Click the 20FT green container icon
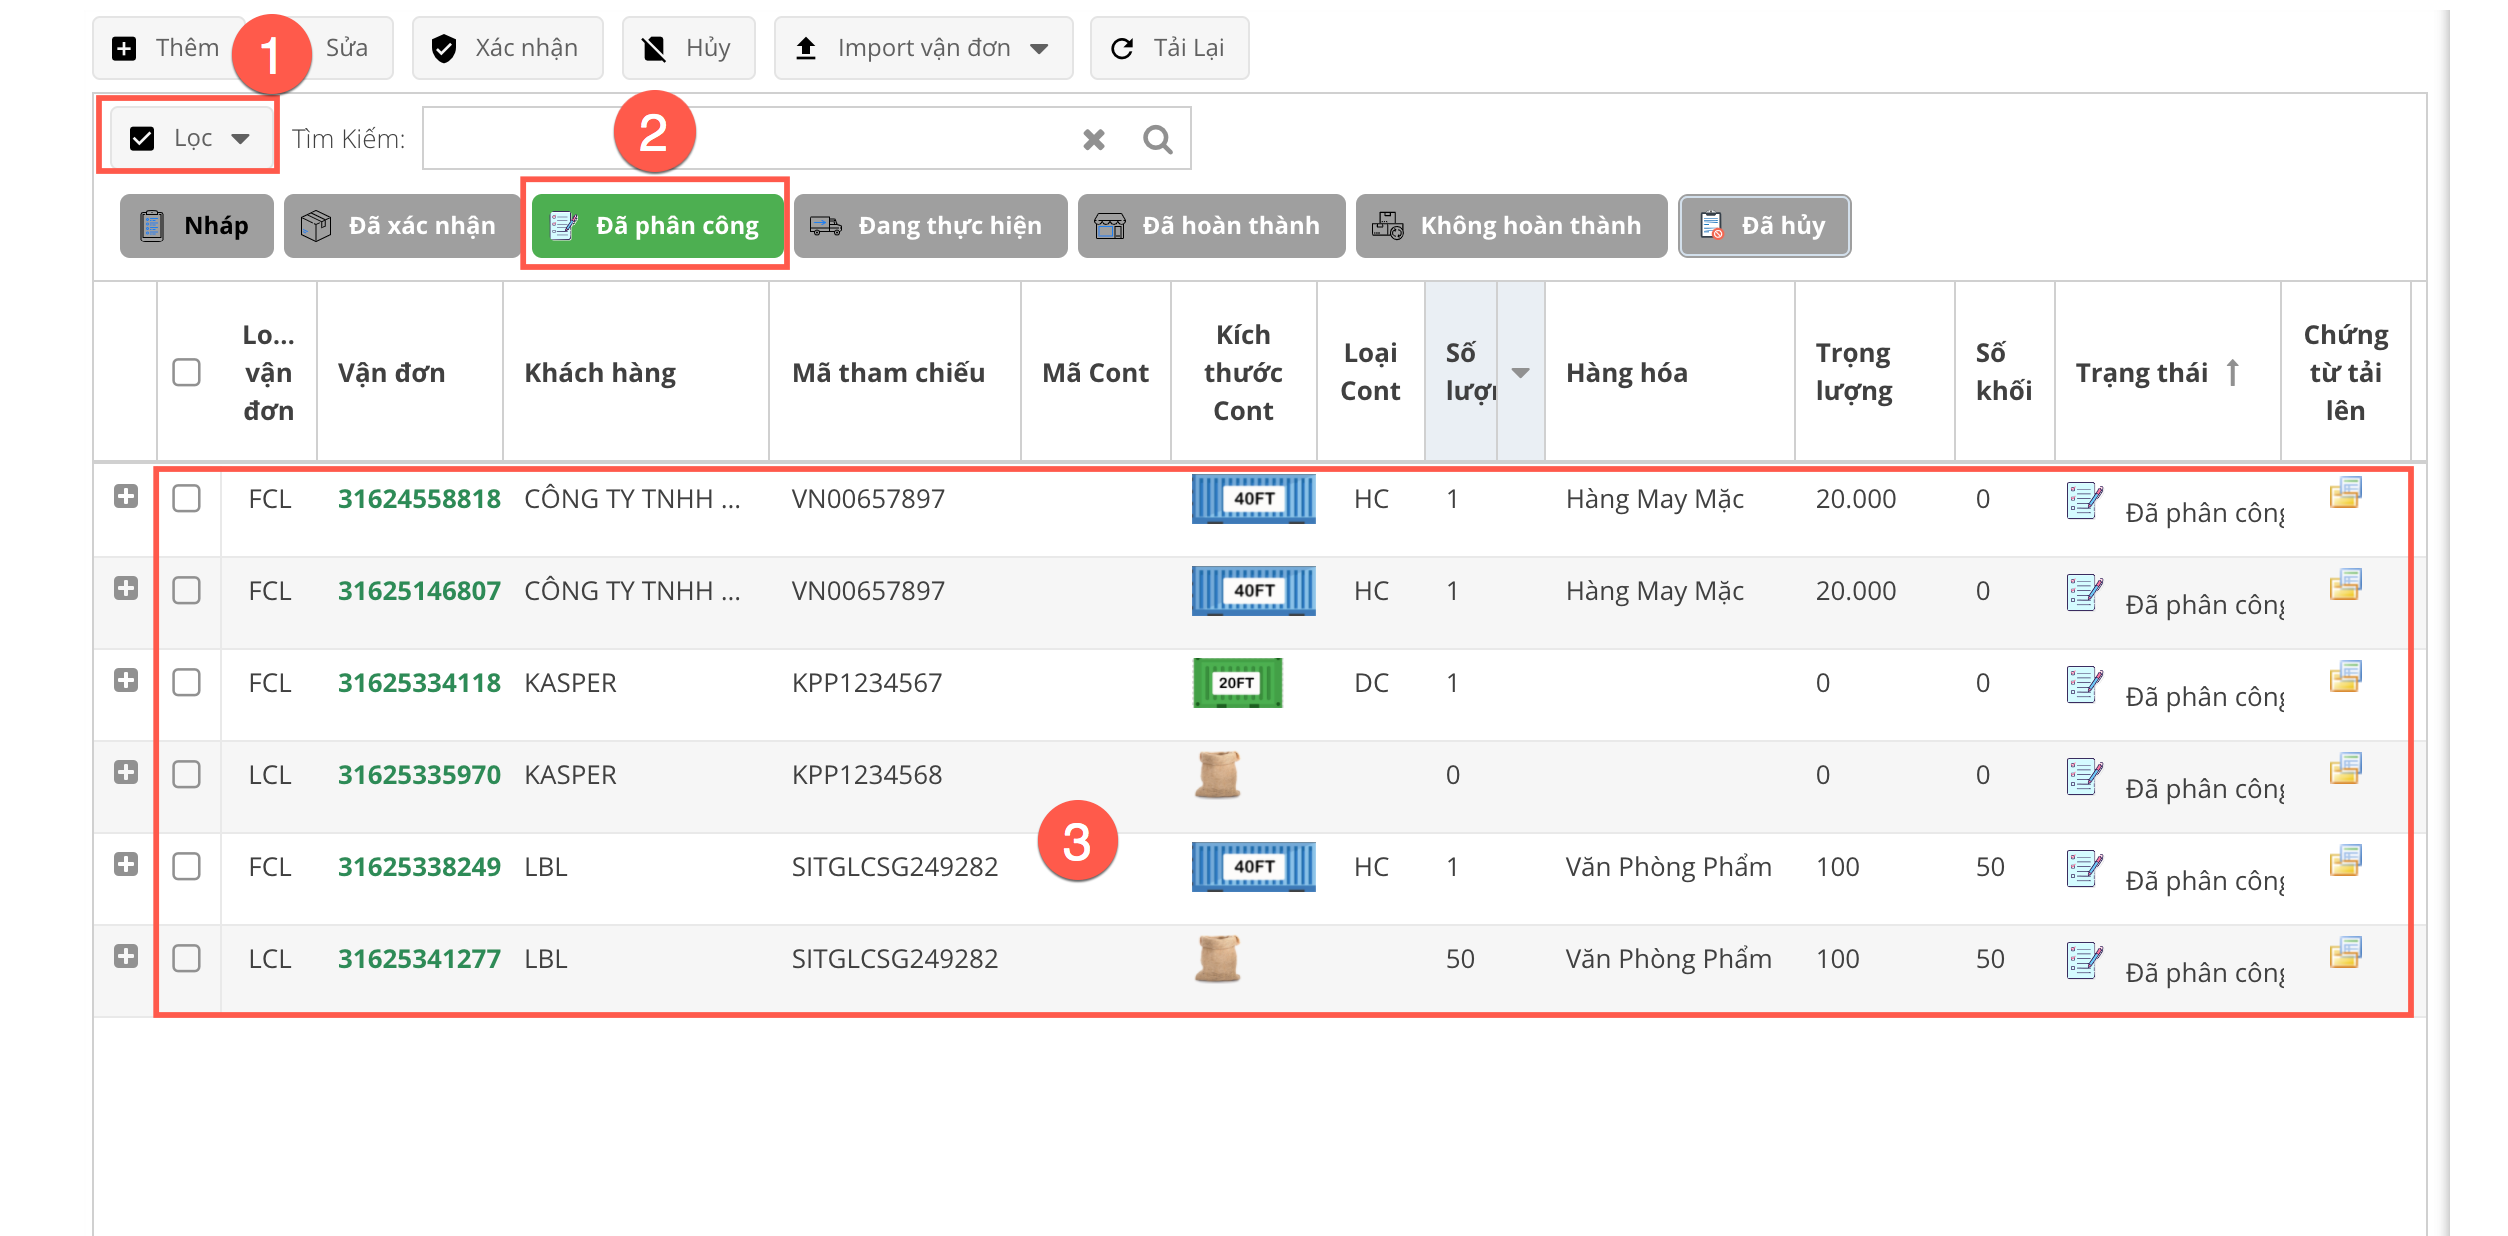2508x1236 pixels. 1237,683
